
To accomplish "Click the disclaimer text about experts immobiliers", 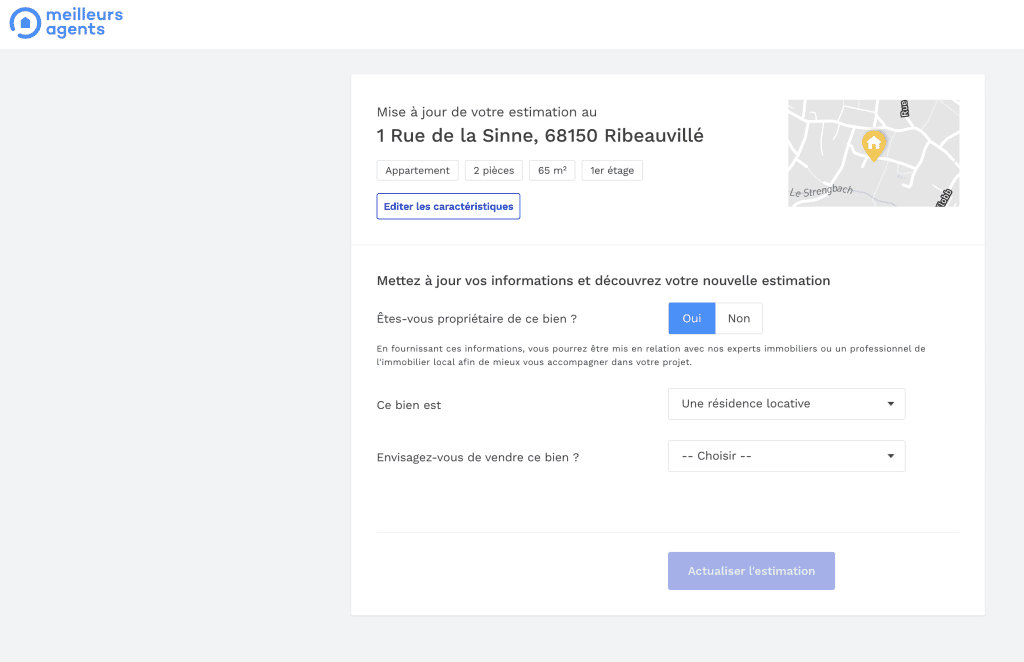I will tap(650, 355).
